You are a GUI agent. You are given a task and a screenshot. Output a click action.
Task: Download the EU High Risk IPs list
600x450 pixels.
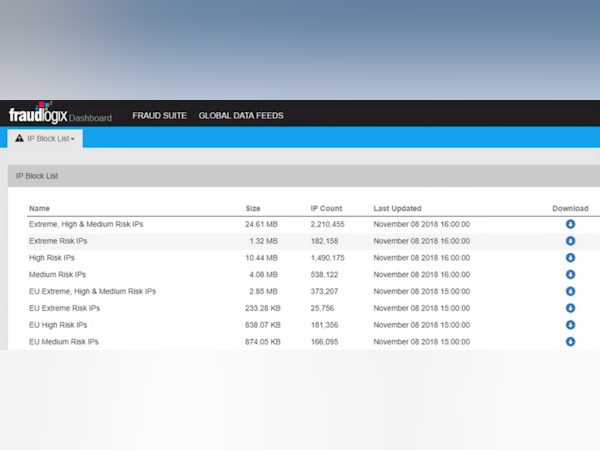point(570,325)
